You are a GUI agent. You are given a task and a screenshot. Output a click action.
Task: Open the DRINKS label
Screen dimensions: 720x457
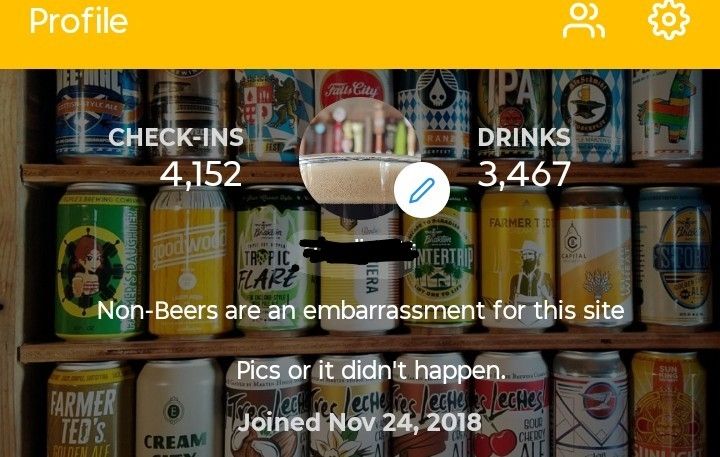524,137
